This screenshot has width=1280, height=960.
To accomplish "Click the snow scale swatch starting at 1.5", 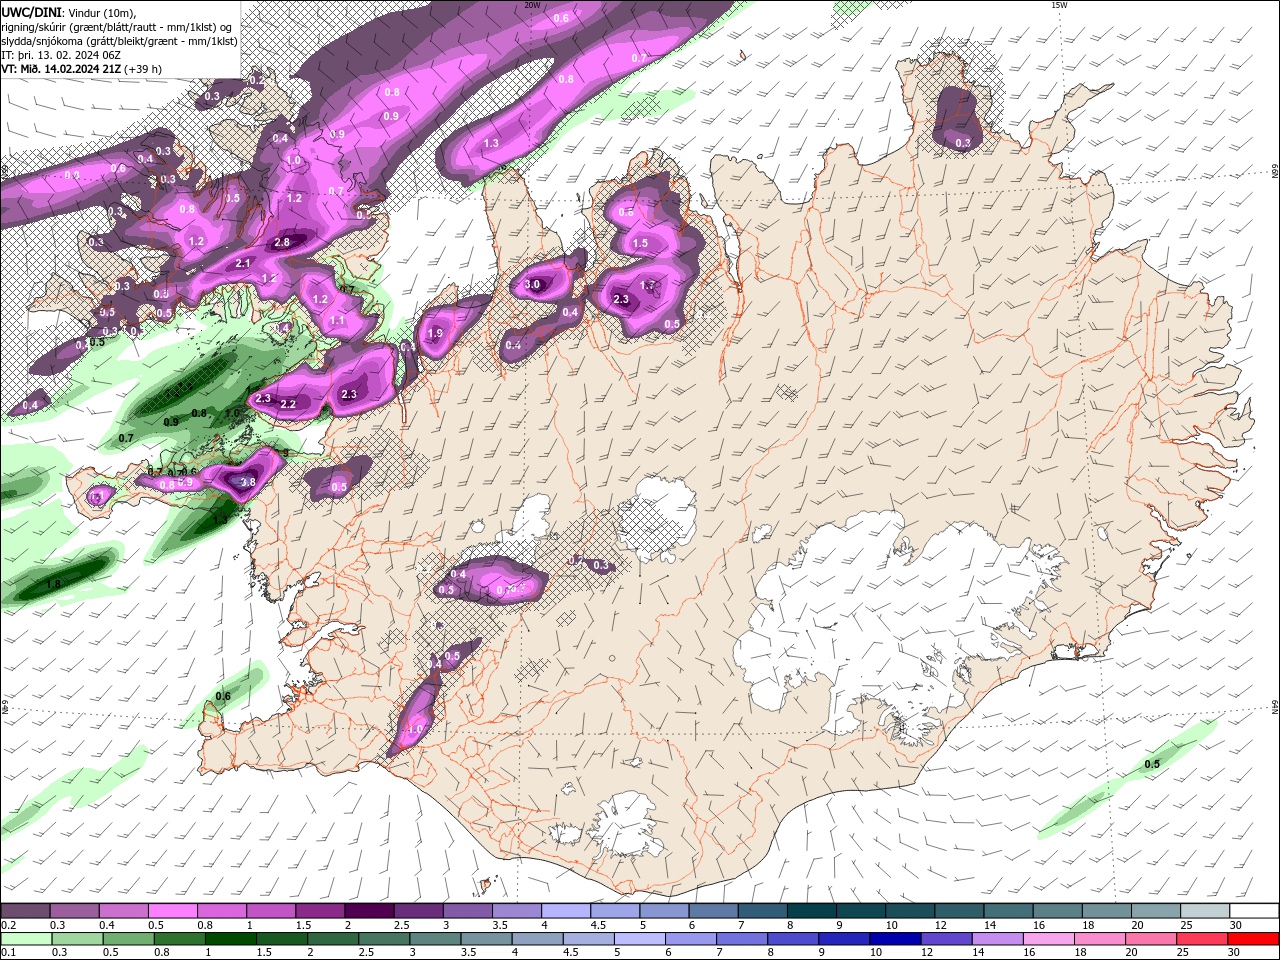I will (320, 911).
